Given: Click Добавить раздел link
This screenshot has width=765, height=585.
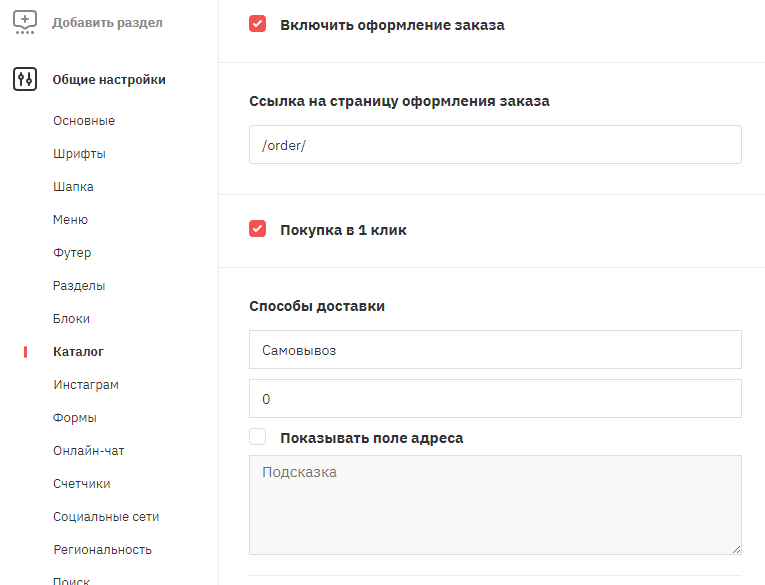Looking at the screenshot, I should (107, 22).
